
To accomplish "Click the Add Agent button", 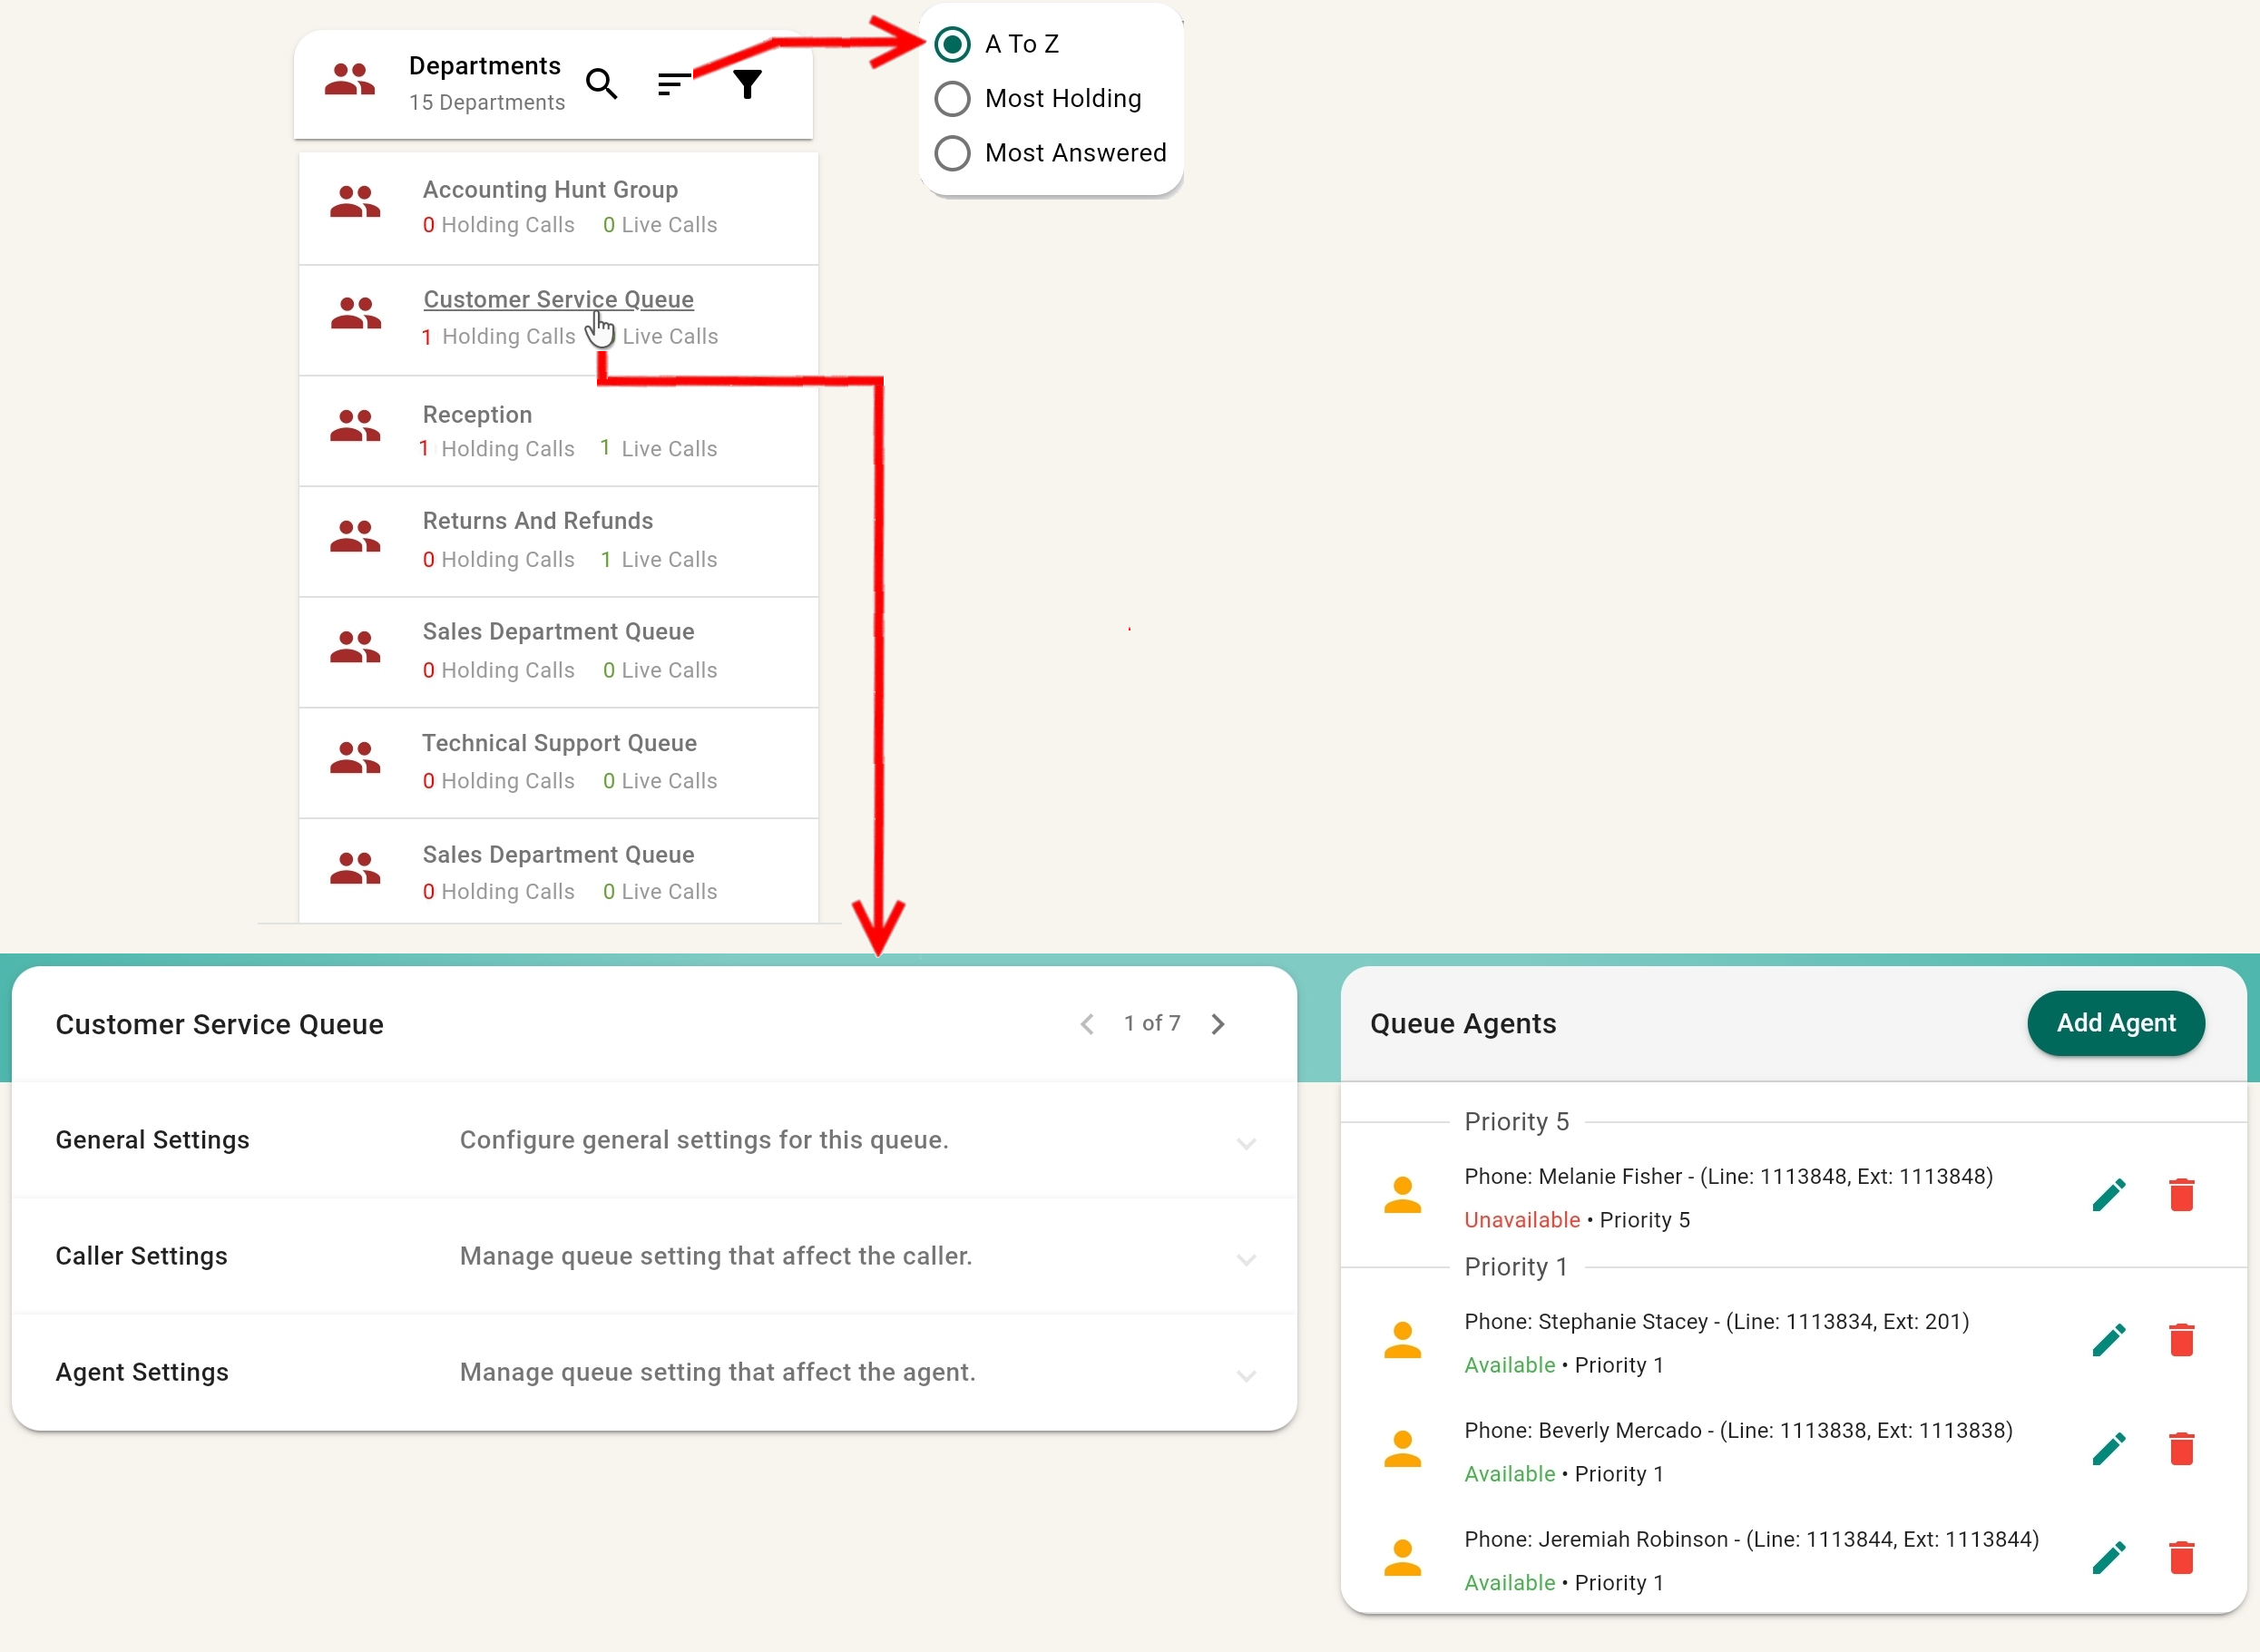I will [x=2115, y=1023].
